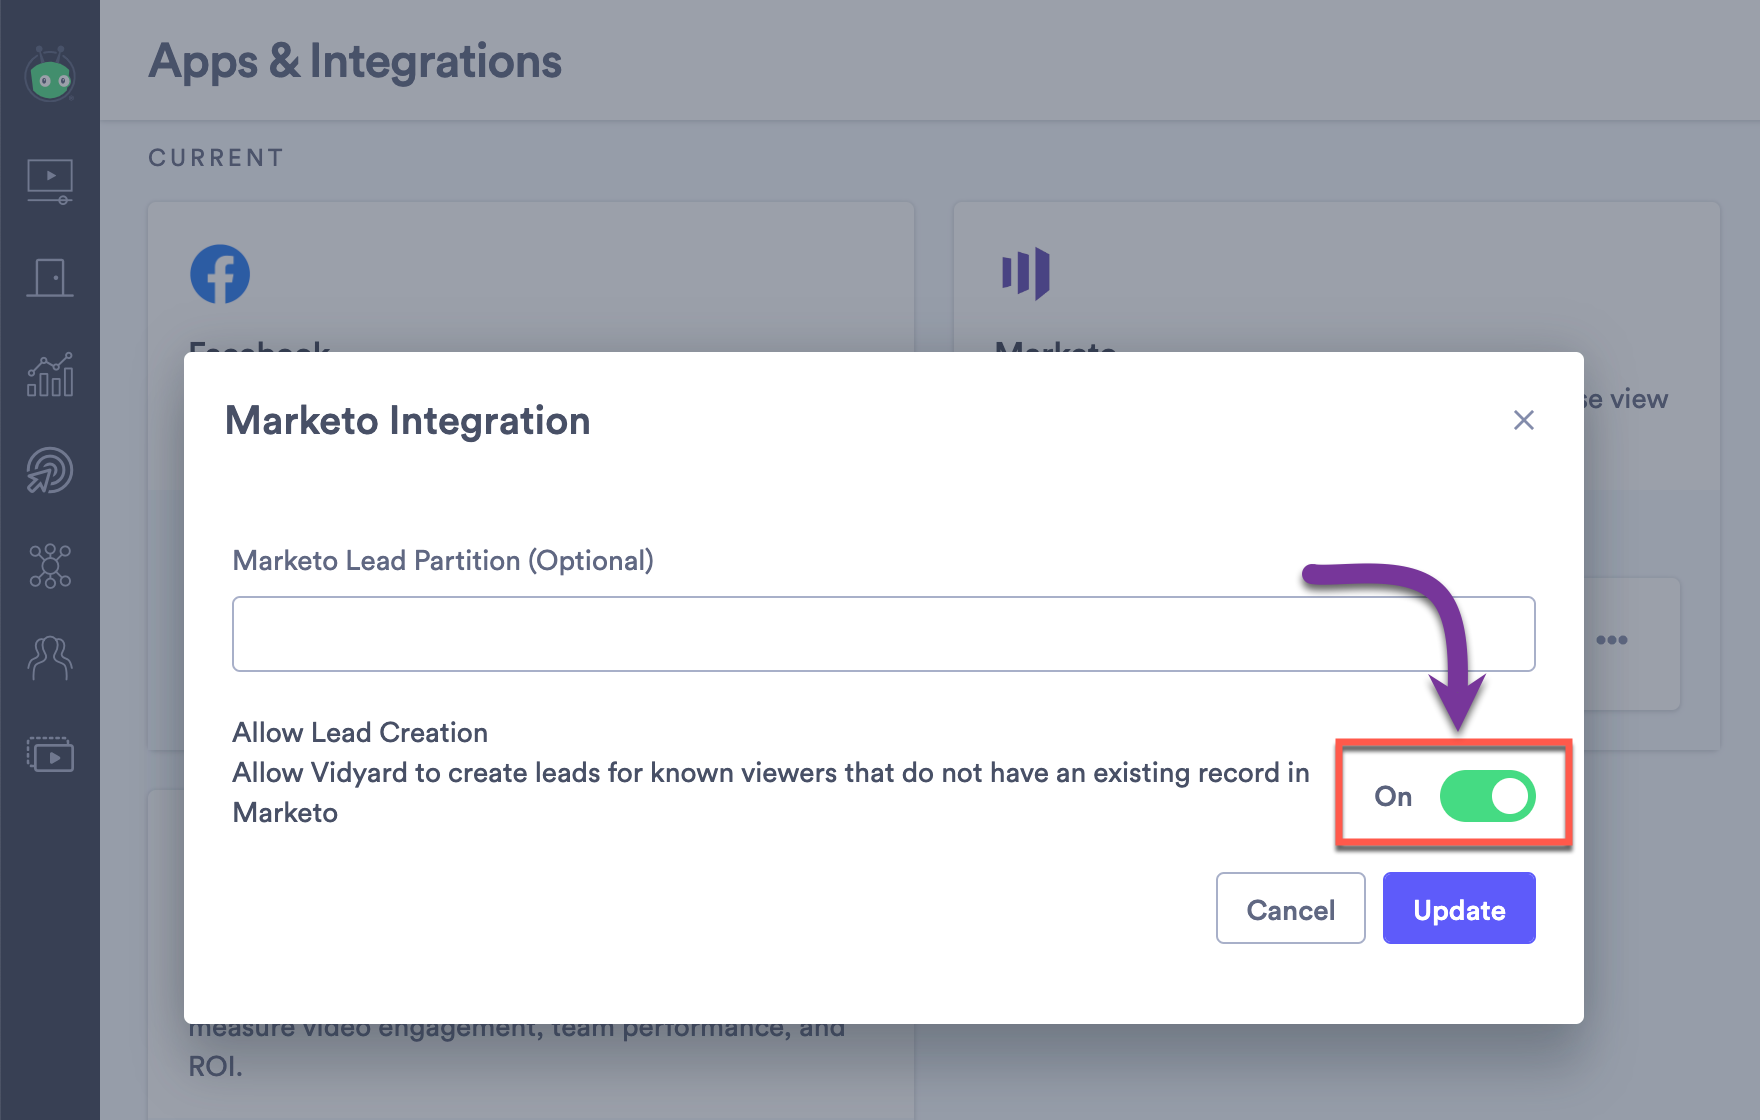Open the video library icon in the sidebar
This screenshot has height=1120, width=1760.
[50, 181]
